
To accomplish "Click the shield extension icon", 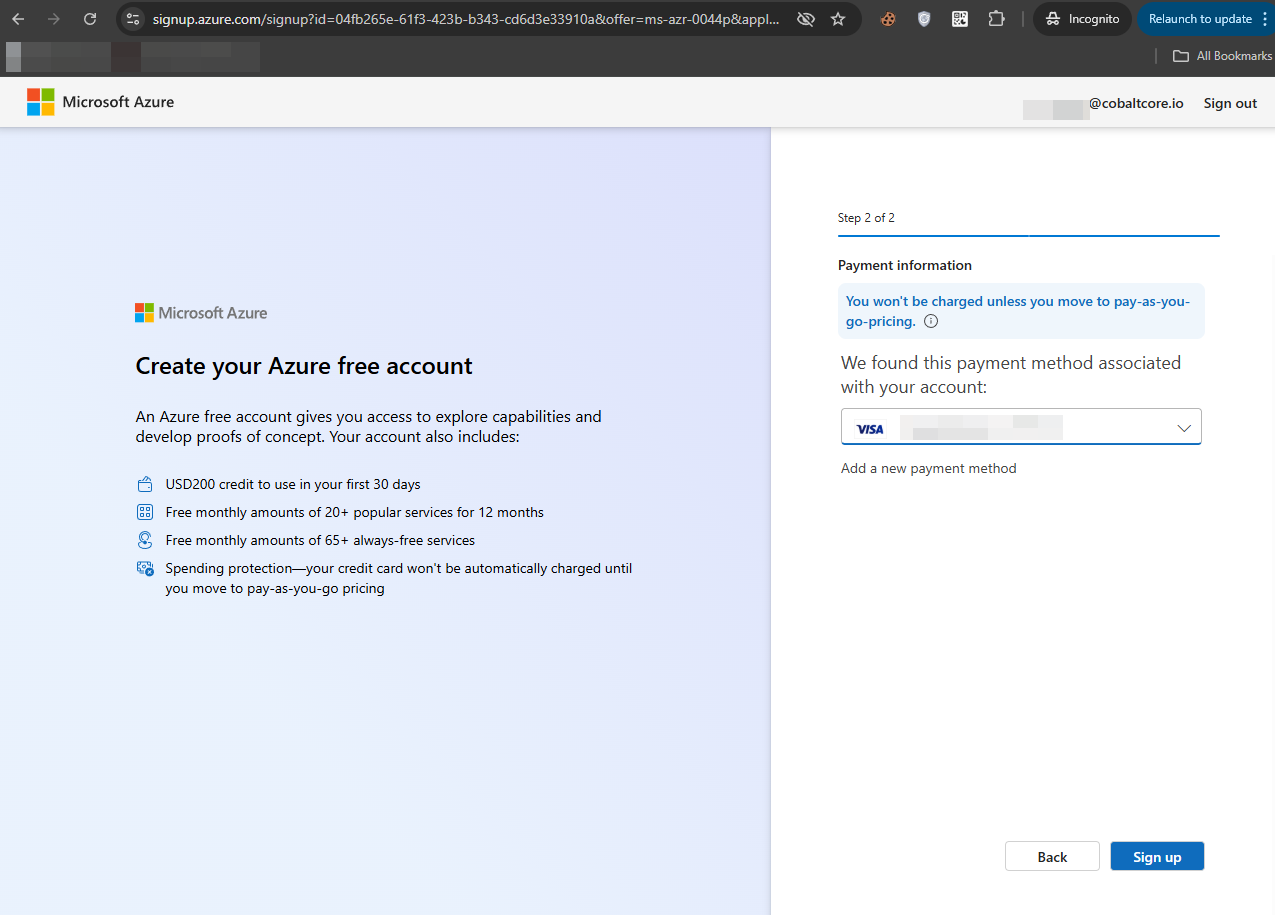I will (924, 19).
